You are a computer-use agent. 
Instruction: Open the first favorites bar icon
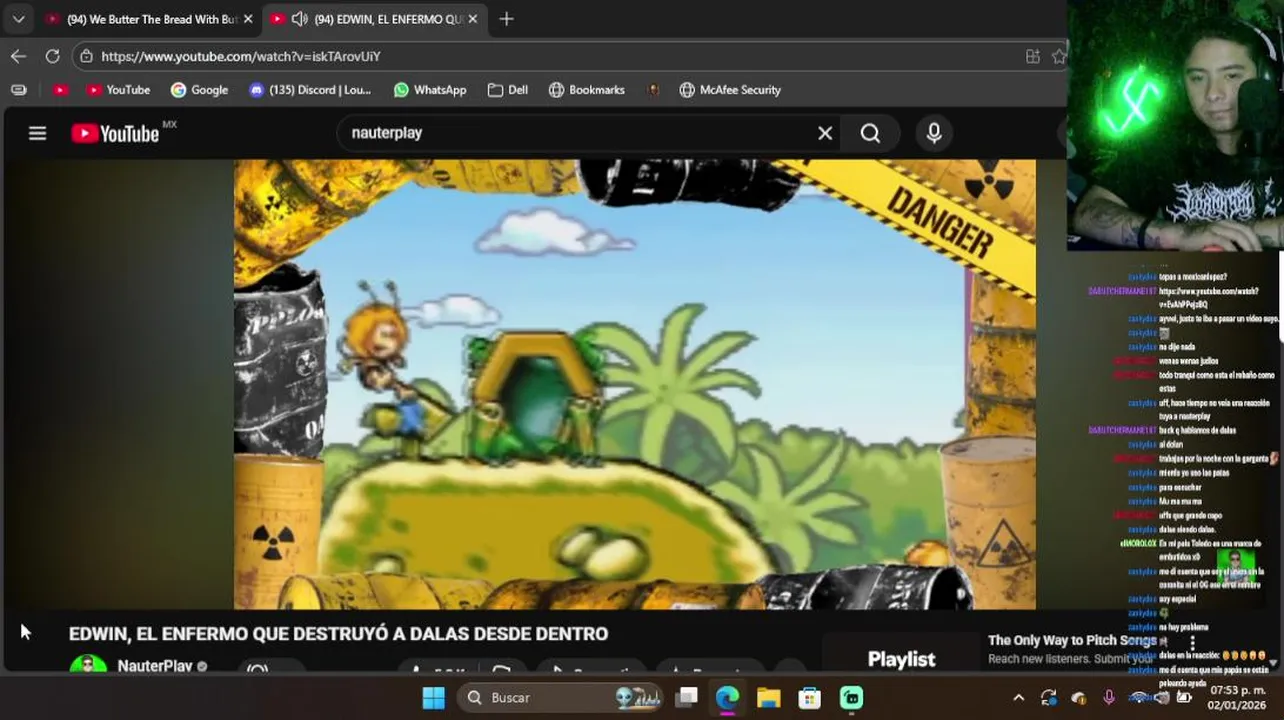pyautogui.click(x=18, y=90)
